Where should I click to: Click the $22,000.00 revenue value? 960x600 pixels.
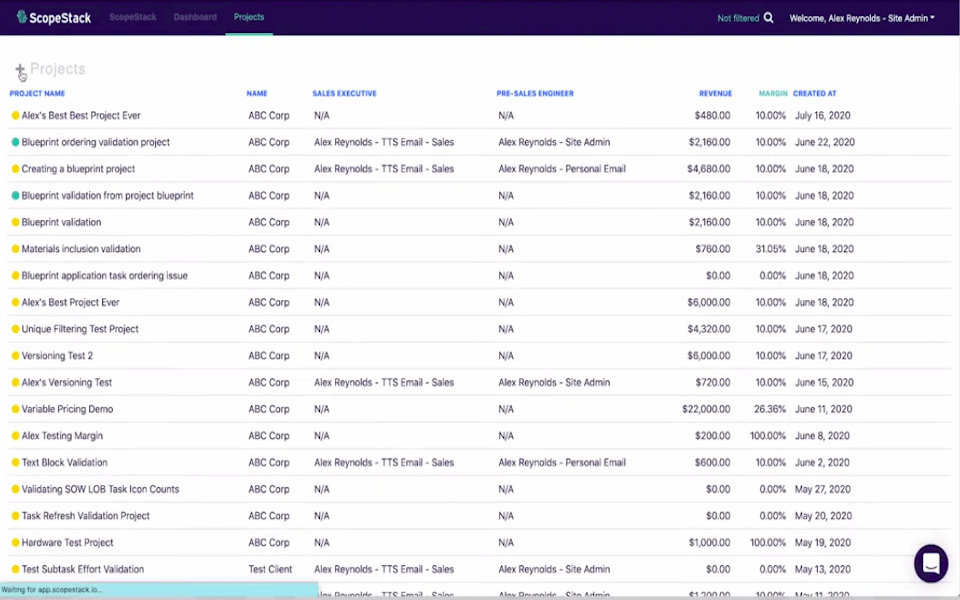pos(706,409)
